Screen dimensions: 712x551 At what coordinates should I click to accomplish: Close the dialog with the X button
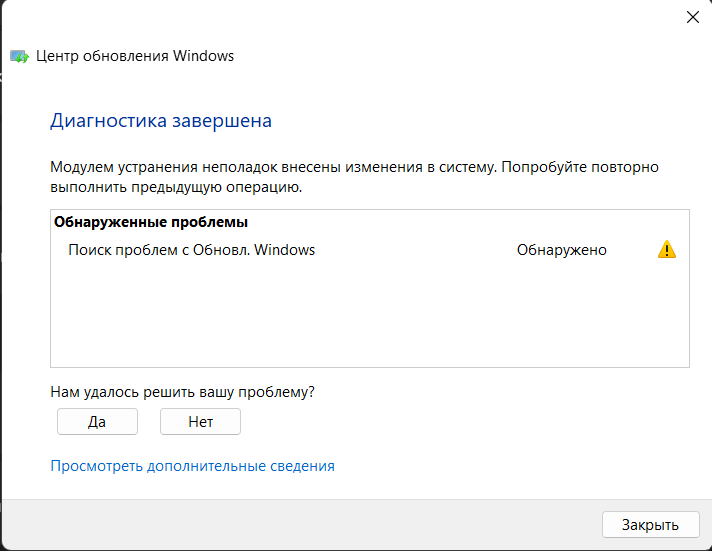coord(692,17)
